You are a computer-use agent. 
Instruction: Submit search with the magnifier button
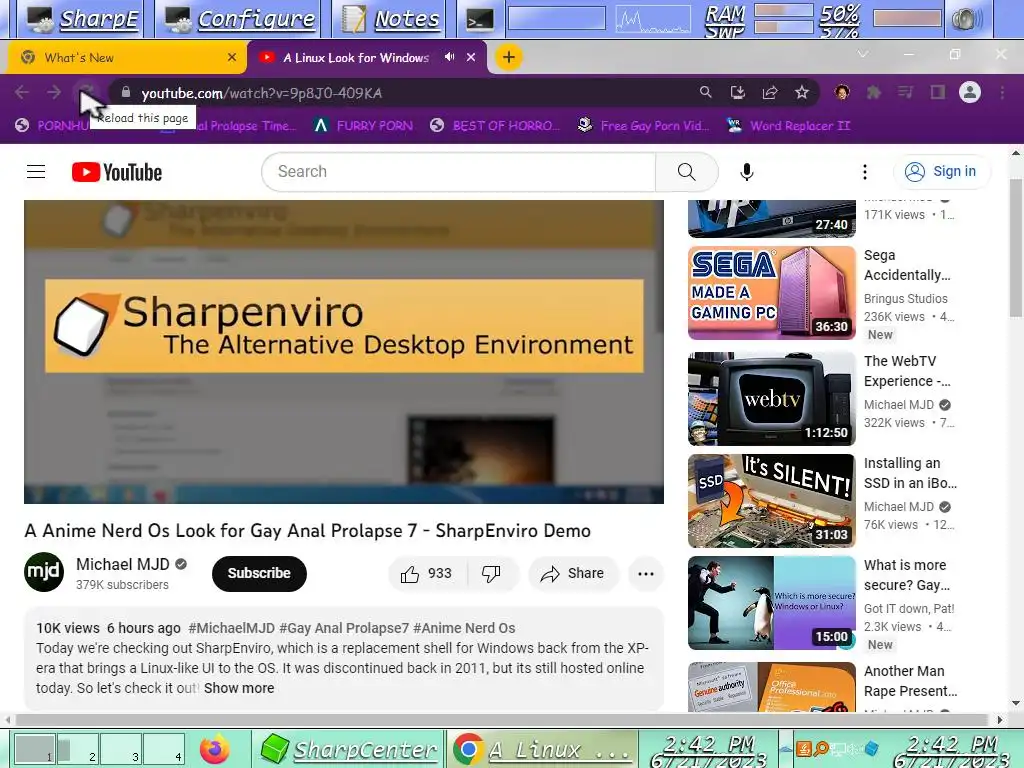pos(686,172)
